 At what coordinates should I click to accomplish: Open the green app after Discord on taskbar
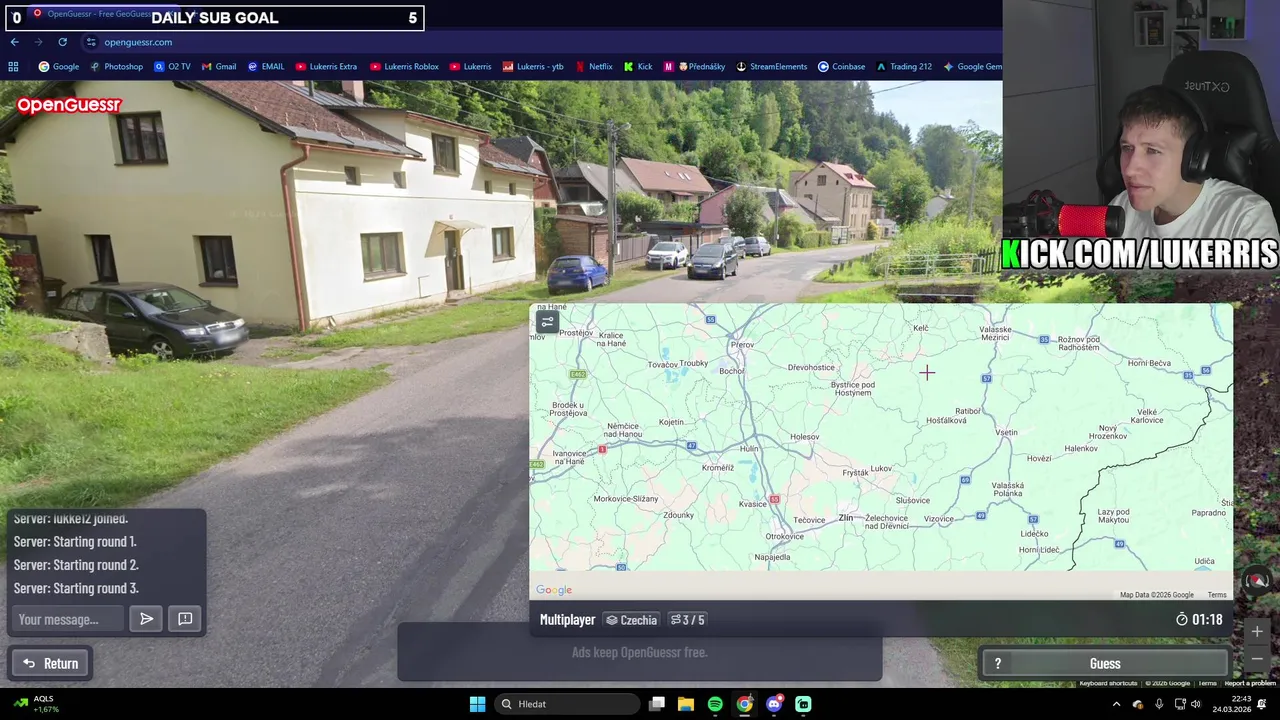[x=803, y=704]
